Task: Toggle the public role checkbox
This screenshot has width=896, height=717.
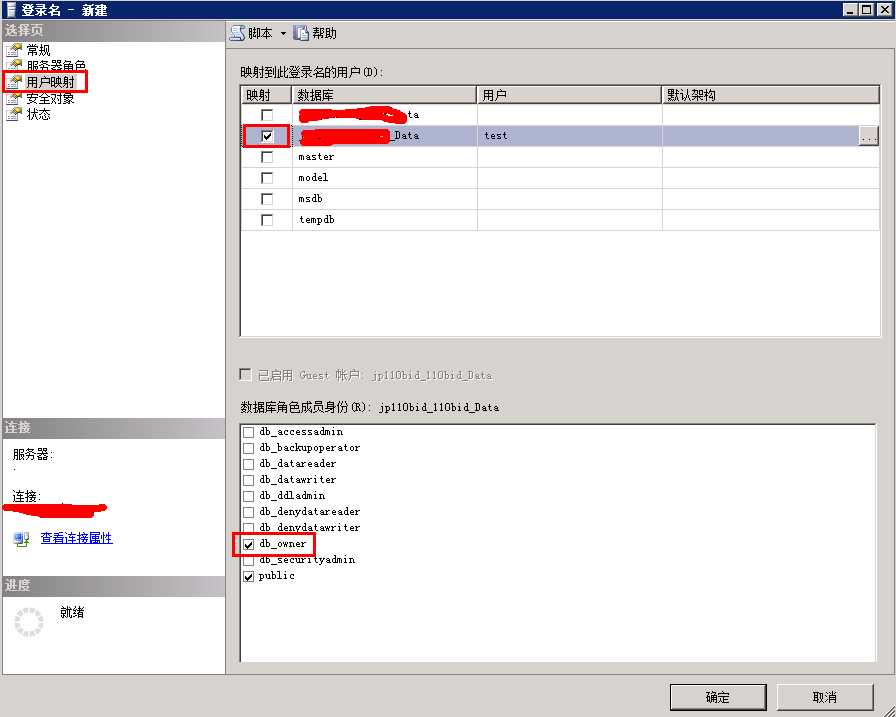Action: pyautogui.click(x=249, y=576)
